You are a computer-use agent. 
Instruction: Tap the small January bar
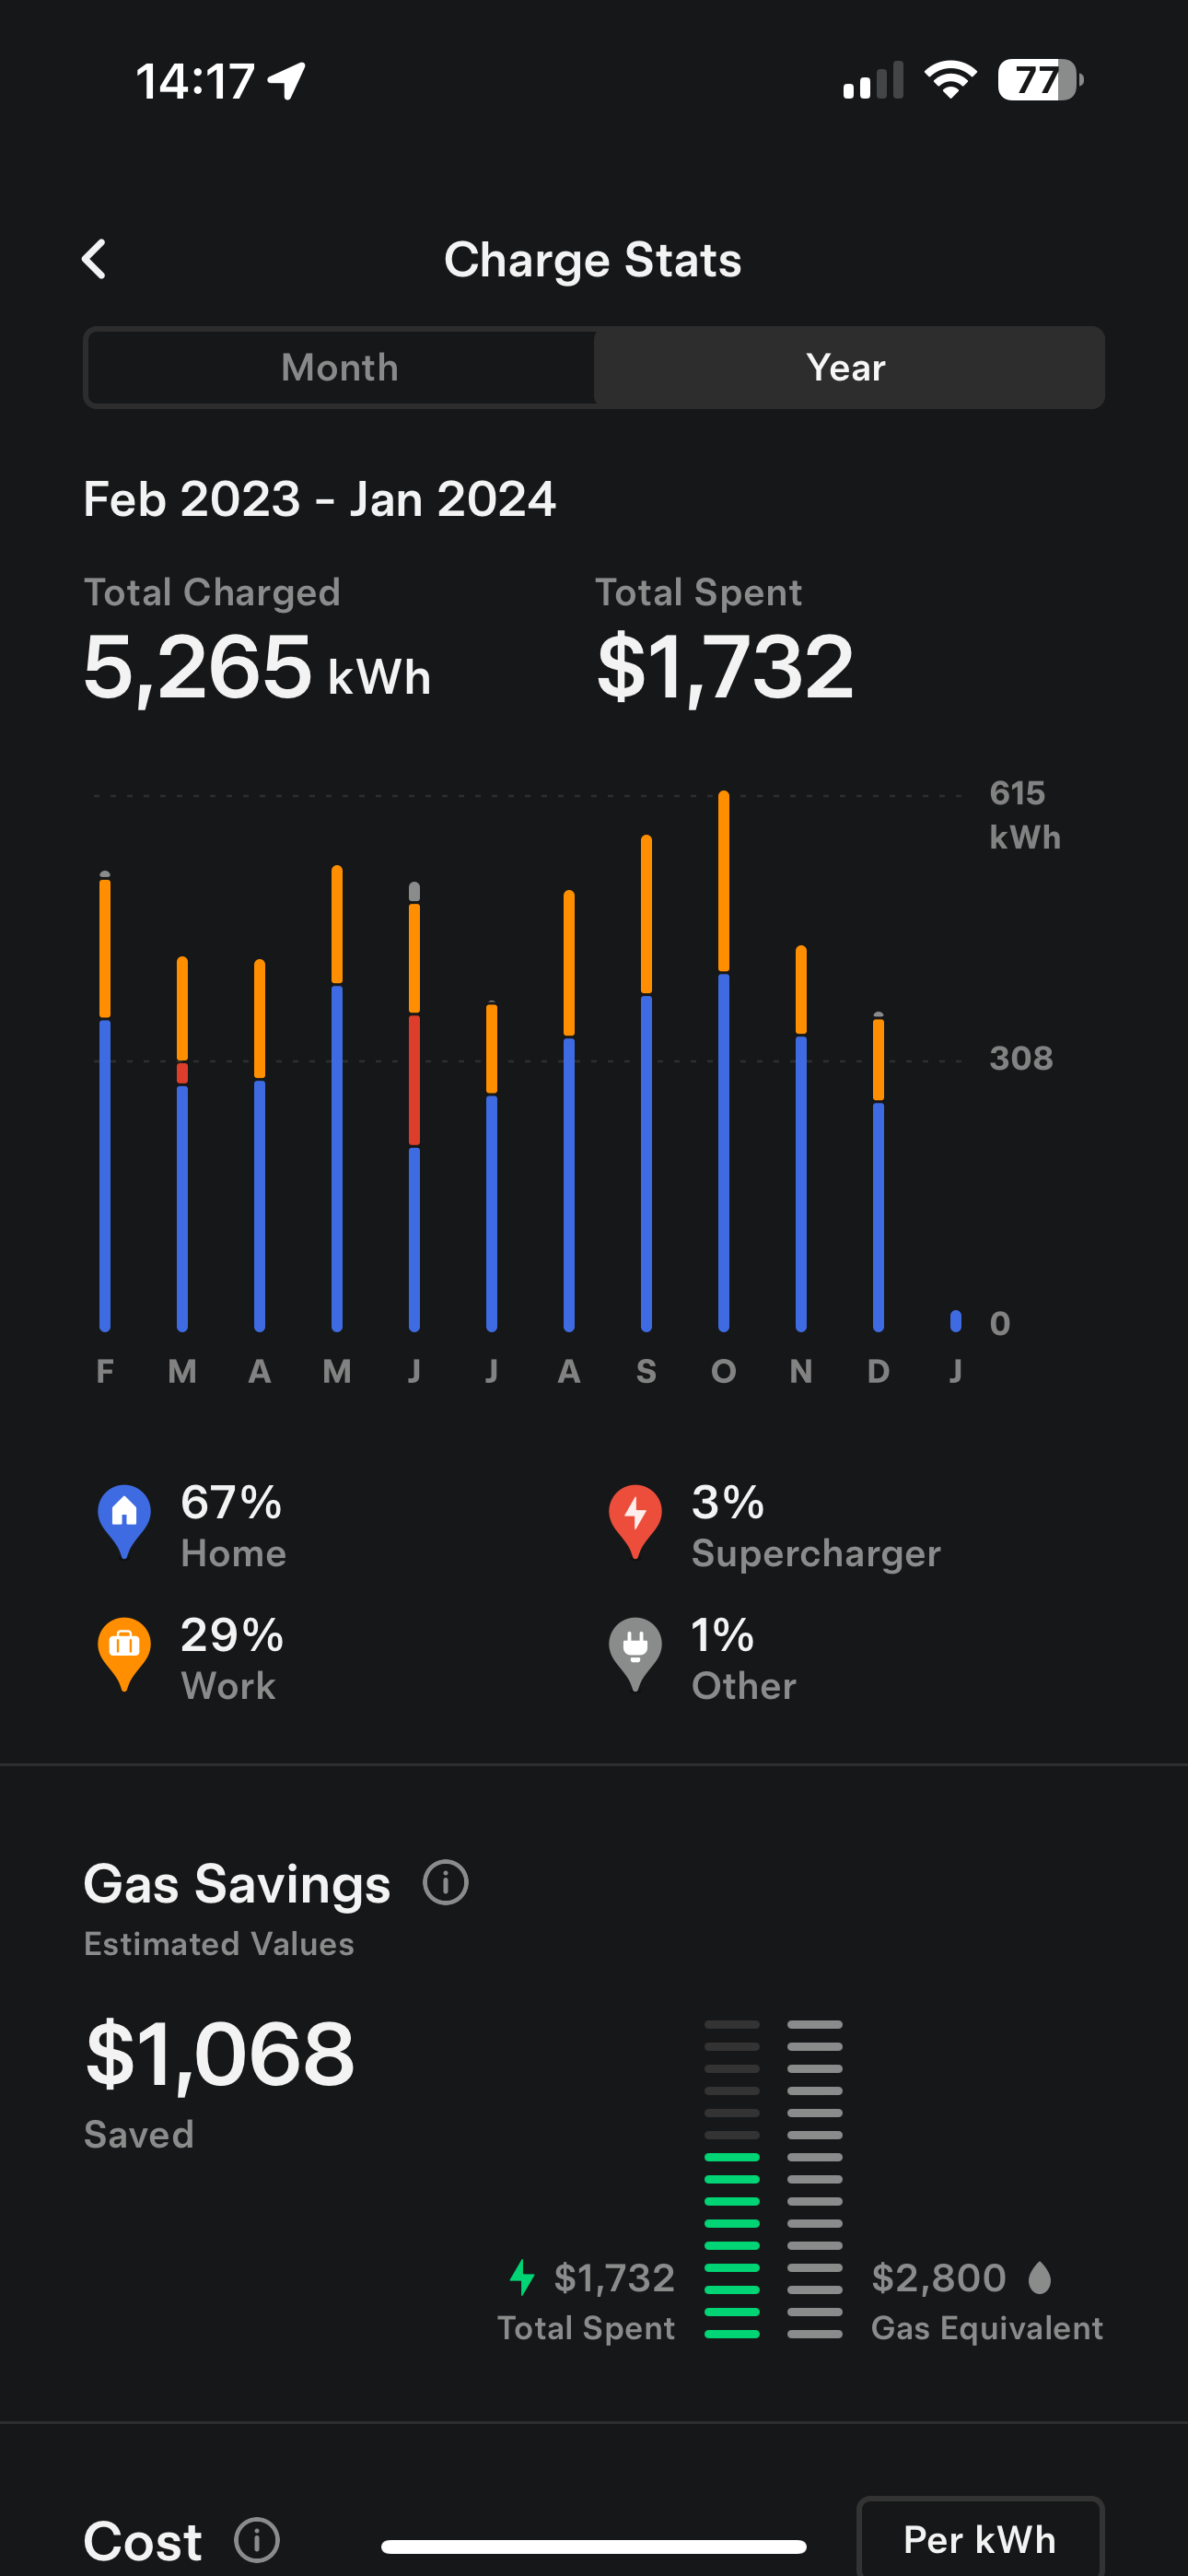point(955,1320)
